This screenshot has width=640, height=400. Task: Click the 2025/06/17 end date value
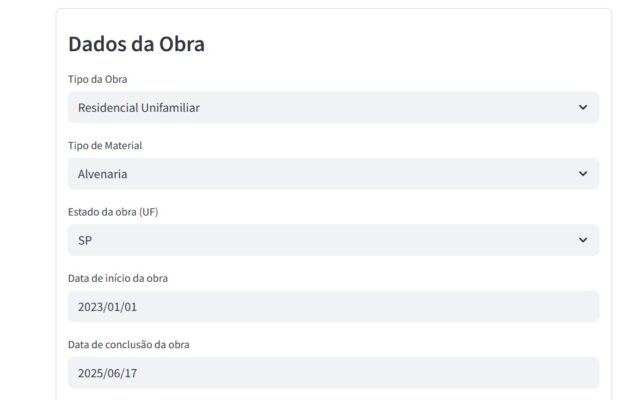click(106, 372)
